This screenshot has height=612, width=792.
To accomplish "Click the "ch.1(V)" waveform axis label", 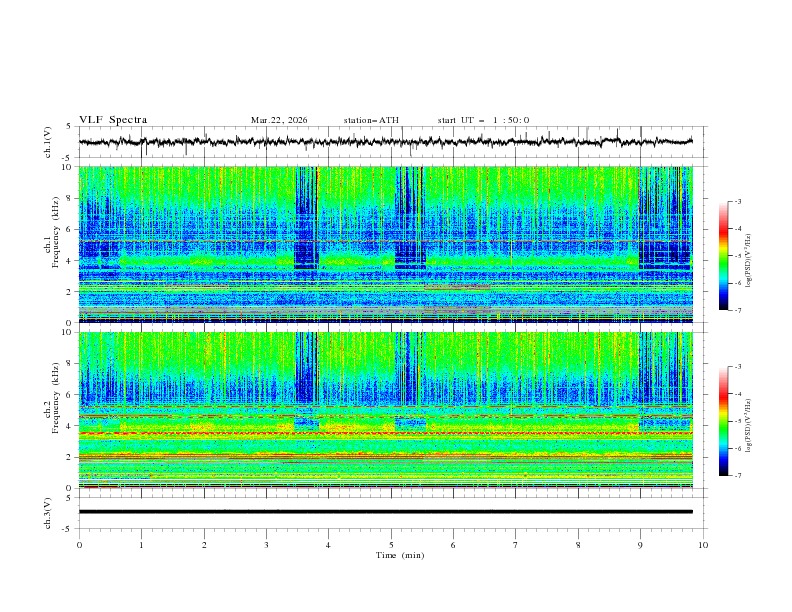I will click(48, 142).
